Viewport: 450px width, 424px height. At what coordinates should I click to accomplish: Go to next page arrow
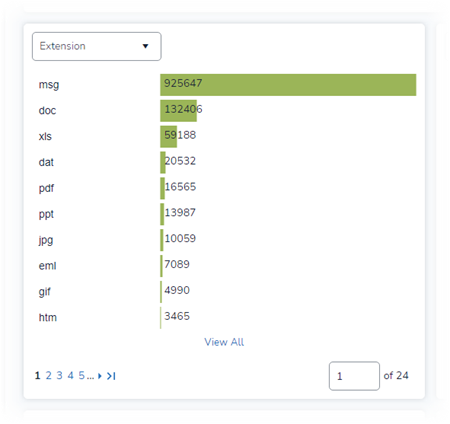(x=100, y=376)
